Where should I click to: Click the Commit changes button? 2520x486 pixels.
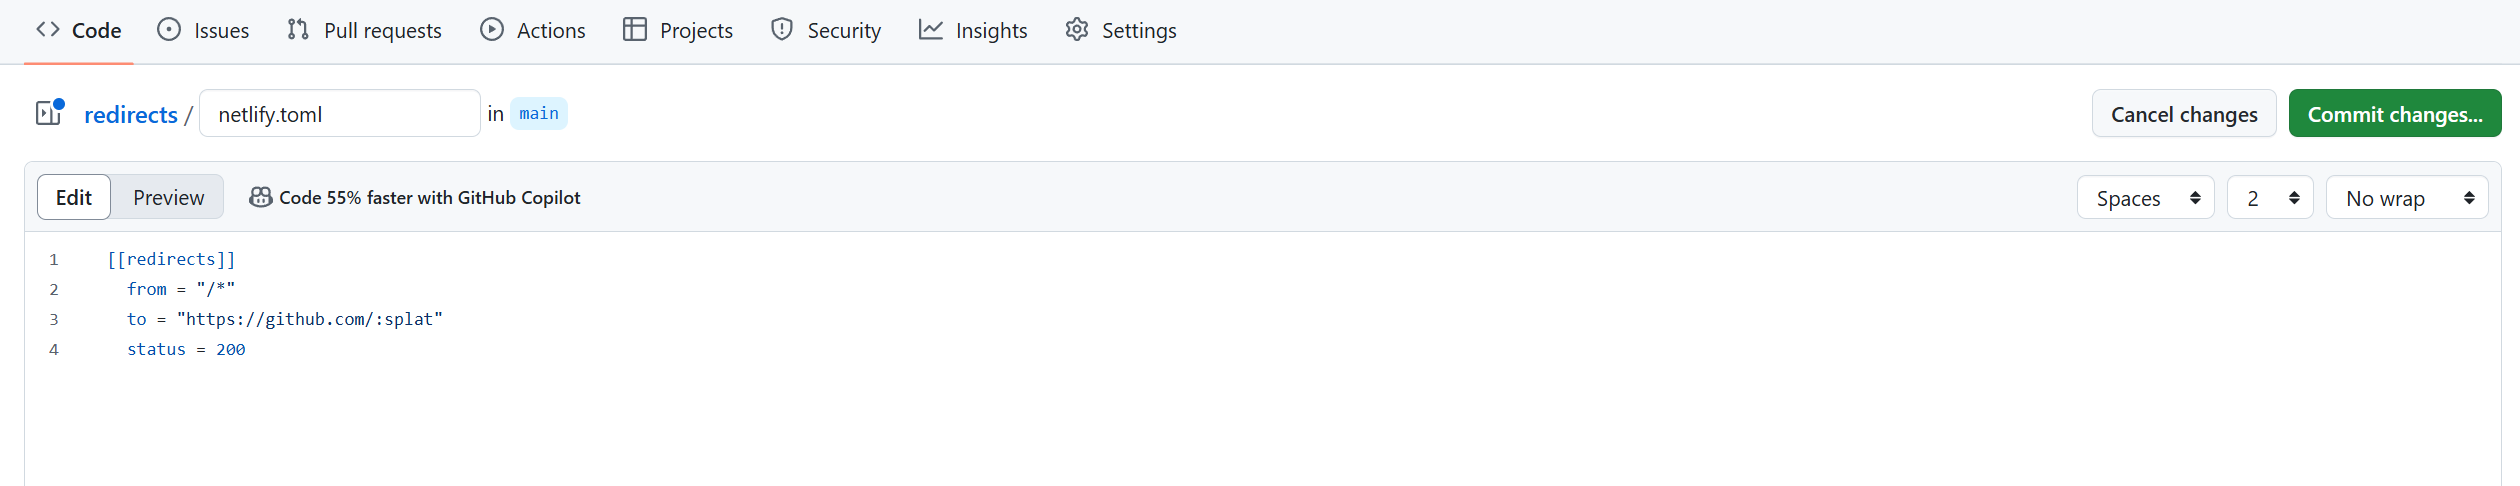tap(2394, 114)
